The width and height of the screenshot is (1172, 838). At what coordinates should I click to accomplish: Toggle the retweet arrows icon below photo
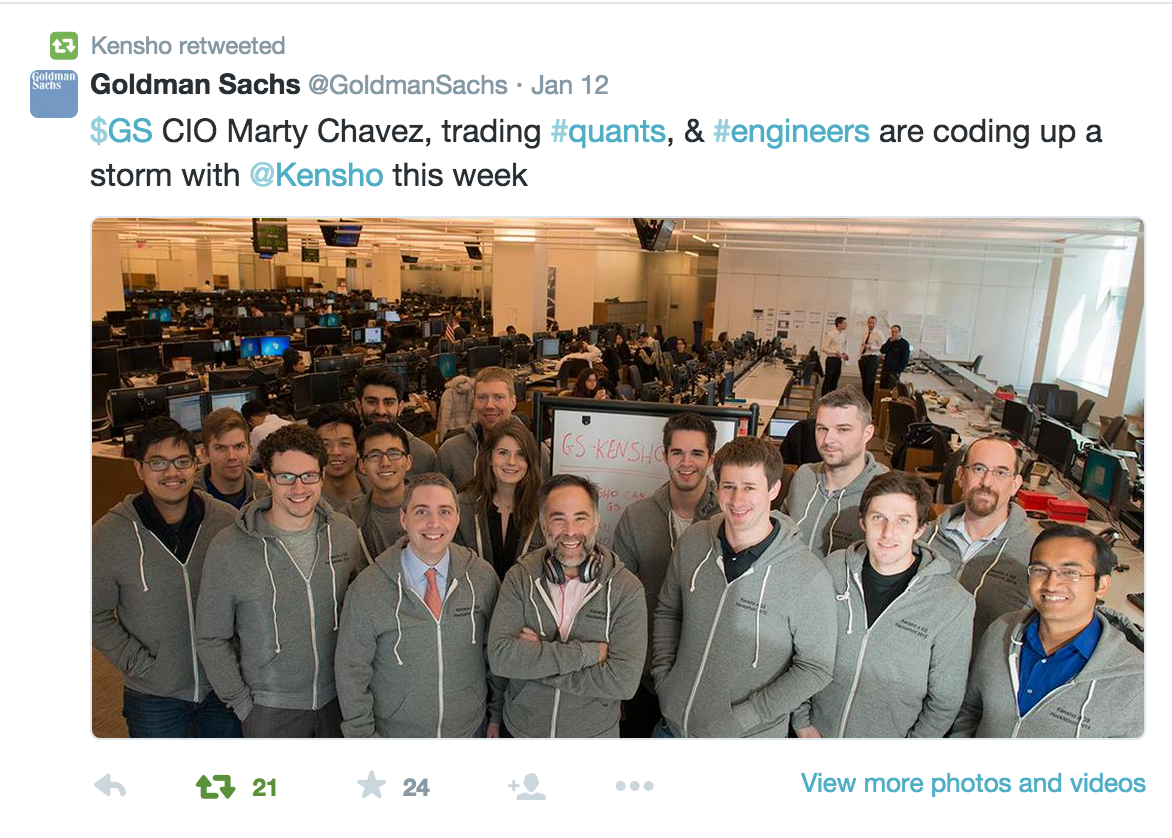[x=215, y=786]
